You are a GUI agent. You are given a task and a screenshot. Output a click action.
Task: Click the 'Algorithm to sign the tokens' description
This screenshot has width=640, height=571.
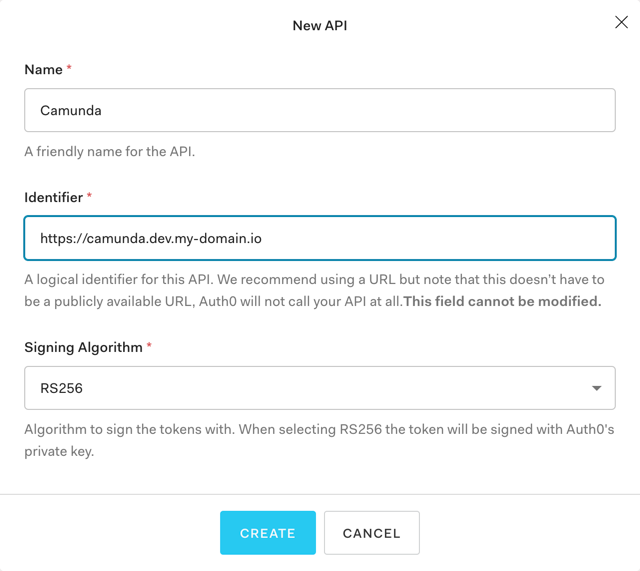[319, 440]
